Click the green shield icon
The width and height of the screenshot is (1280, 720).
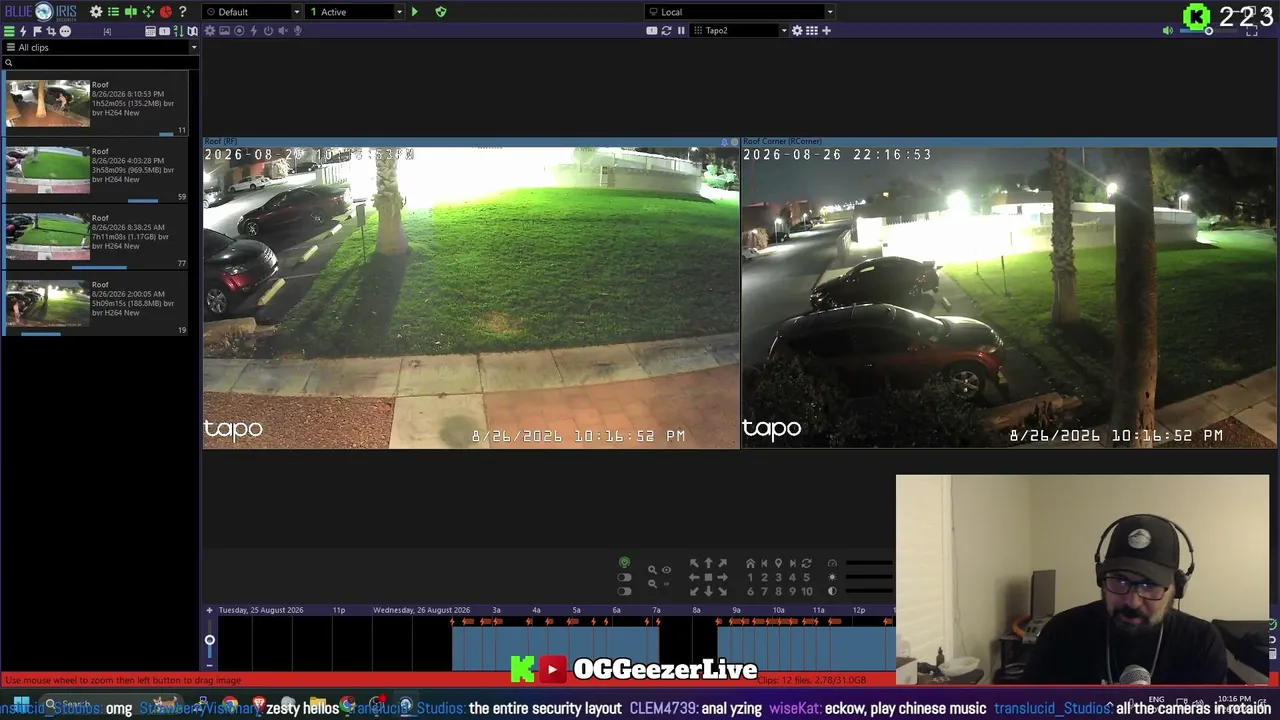[441, 12]
